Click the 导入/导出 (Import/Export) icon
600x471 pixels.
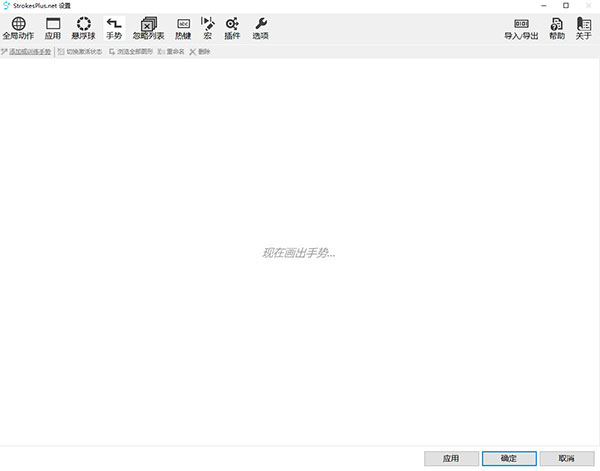(521, 28)
